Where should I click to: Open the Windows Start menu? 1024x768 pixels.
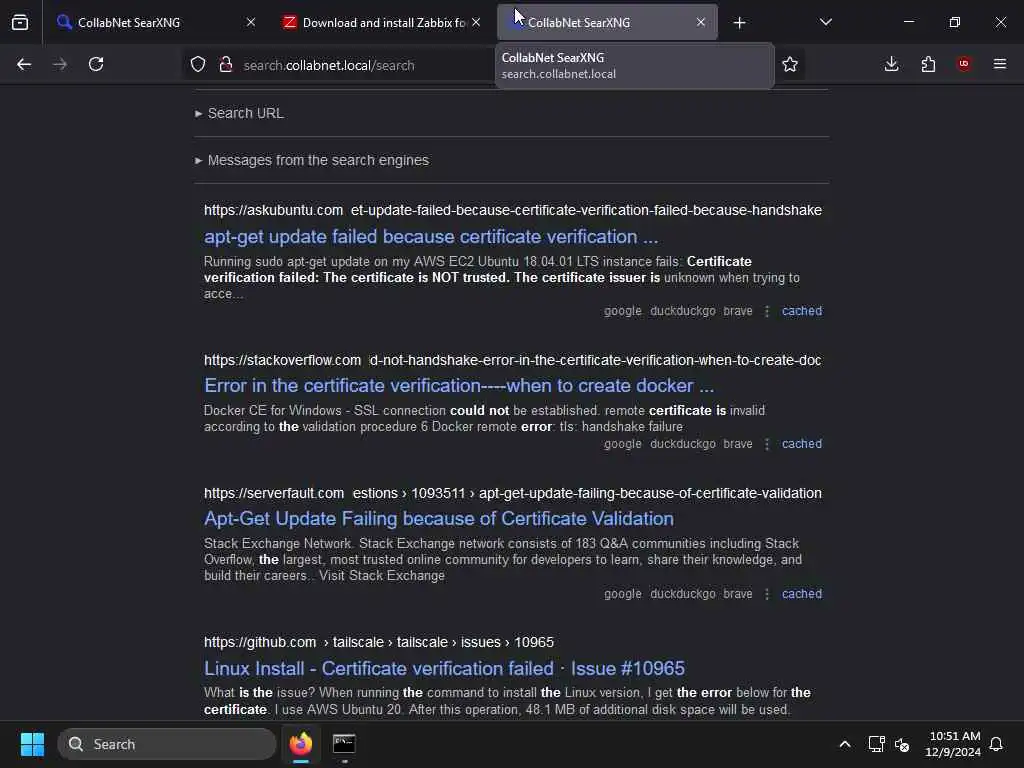coord(32,744)
